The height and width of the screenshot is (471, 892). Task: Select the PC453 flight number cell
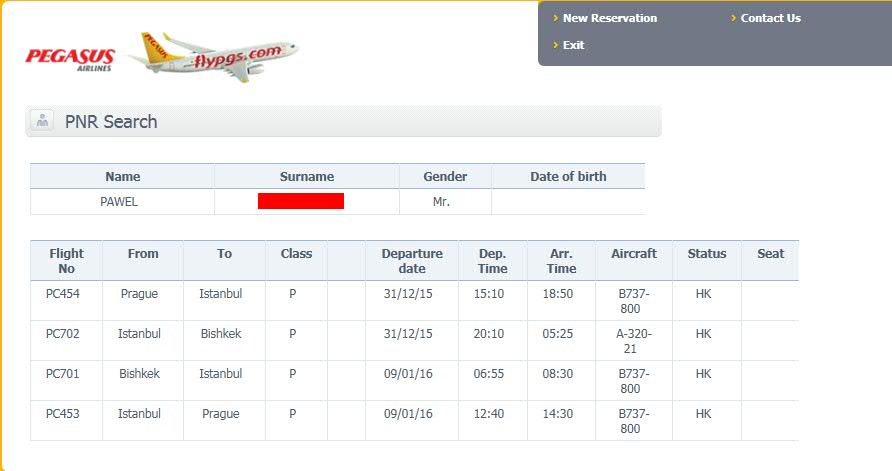[66, 420]
